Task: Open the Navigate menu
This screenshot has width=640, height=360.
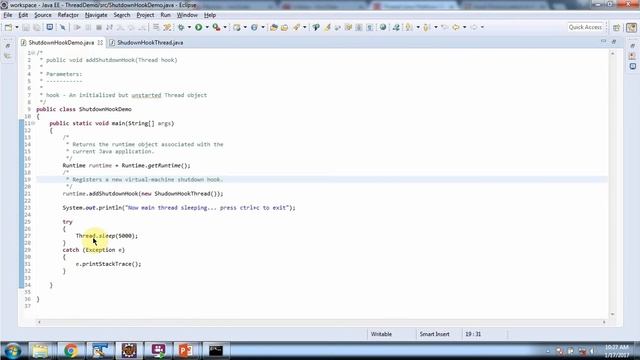Action: (96, 15)
